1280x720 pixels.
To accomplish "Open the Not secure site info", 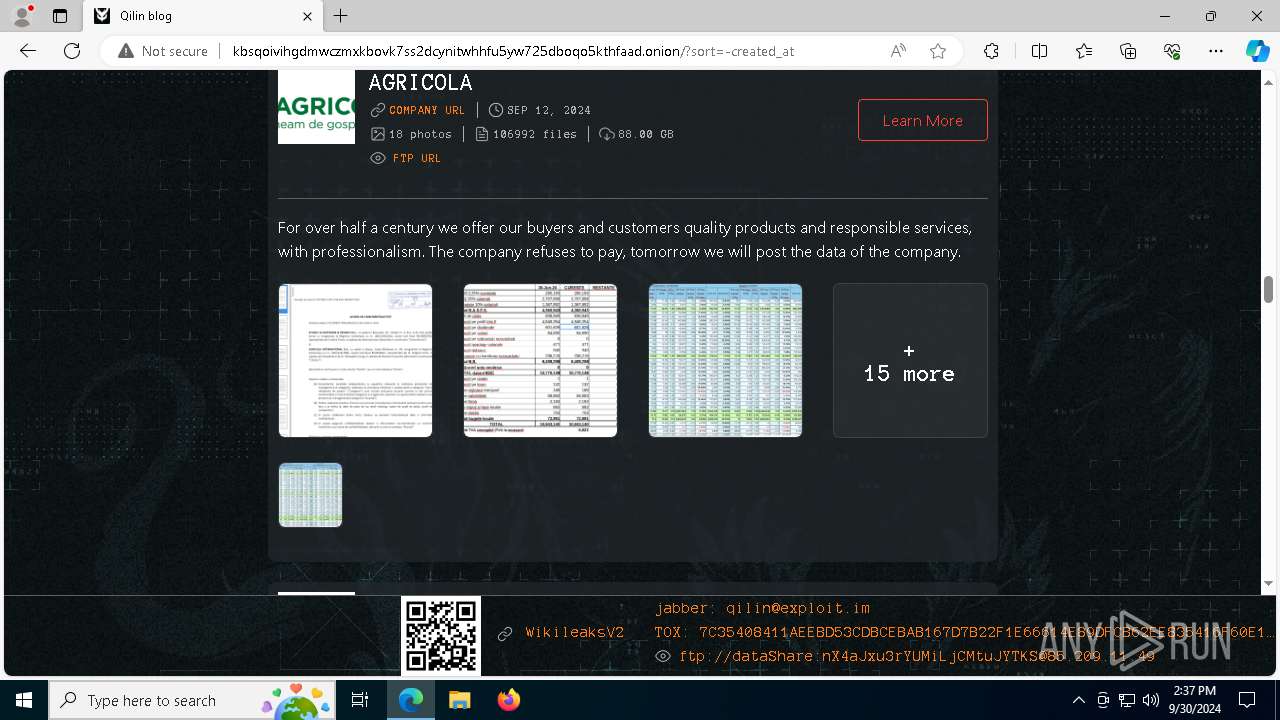I will (163, 51).
